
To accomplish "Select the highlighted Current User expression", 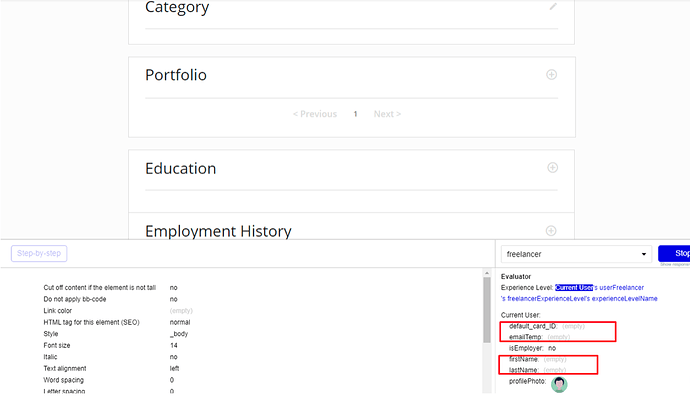I will [x=574, y=287].
